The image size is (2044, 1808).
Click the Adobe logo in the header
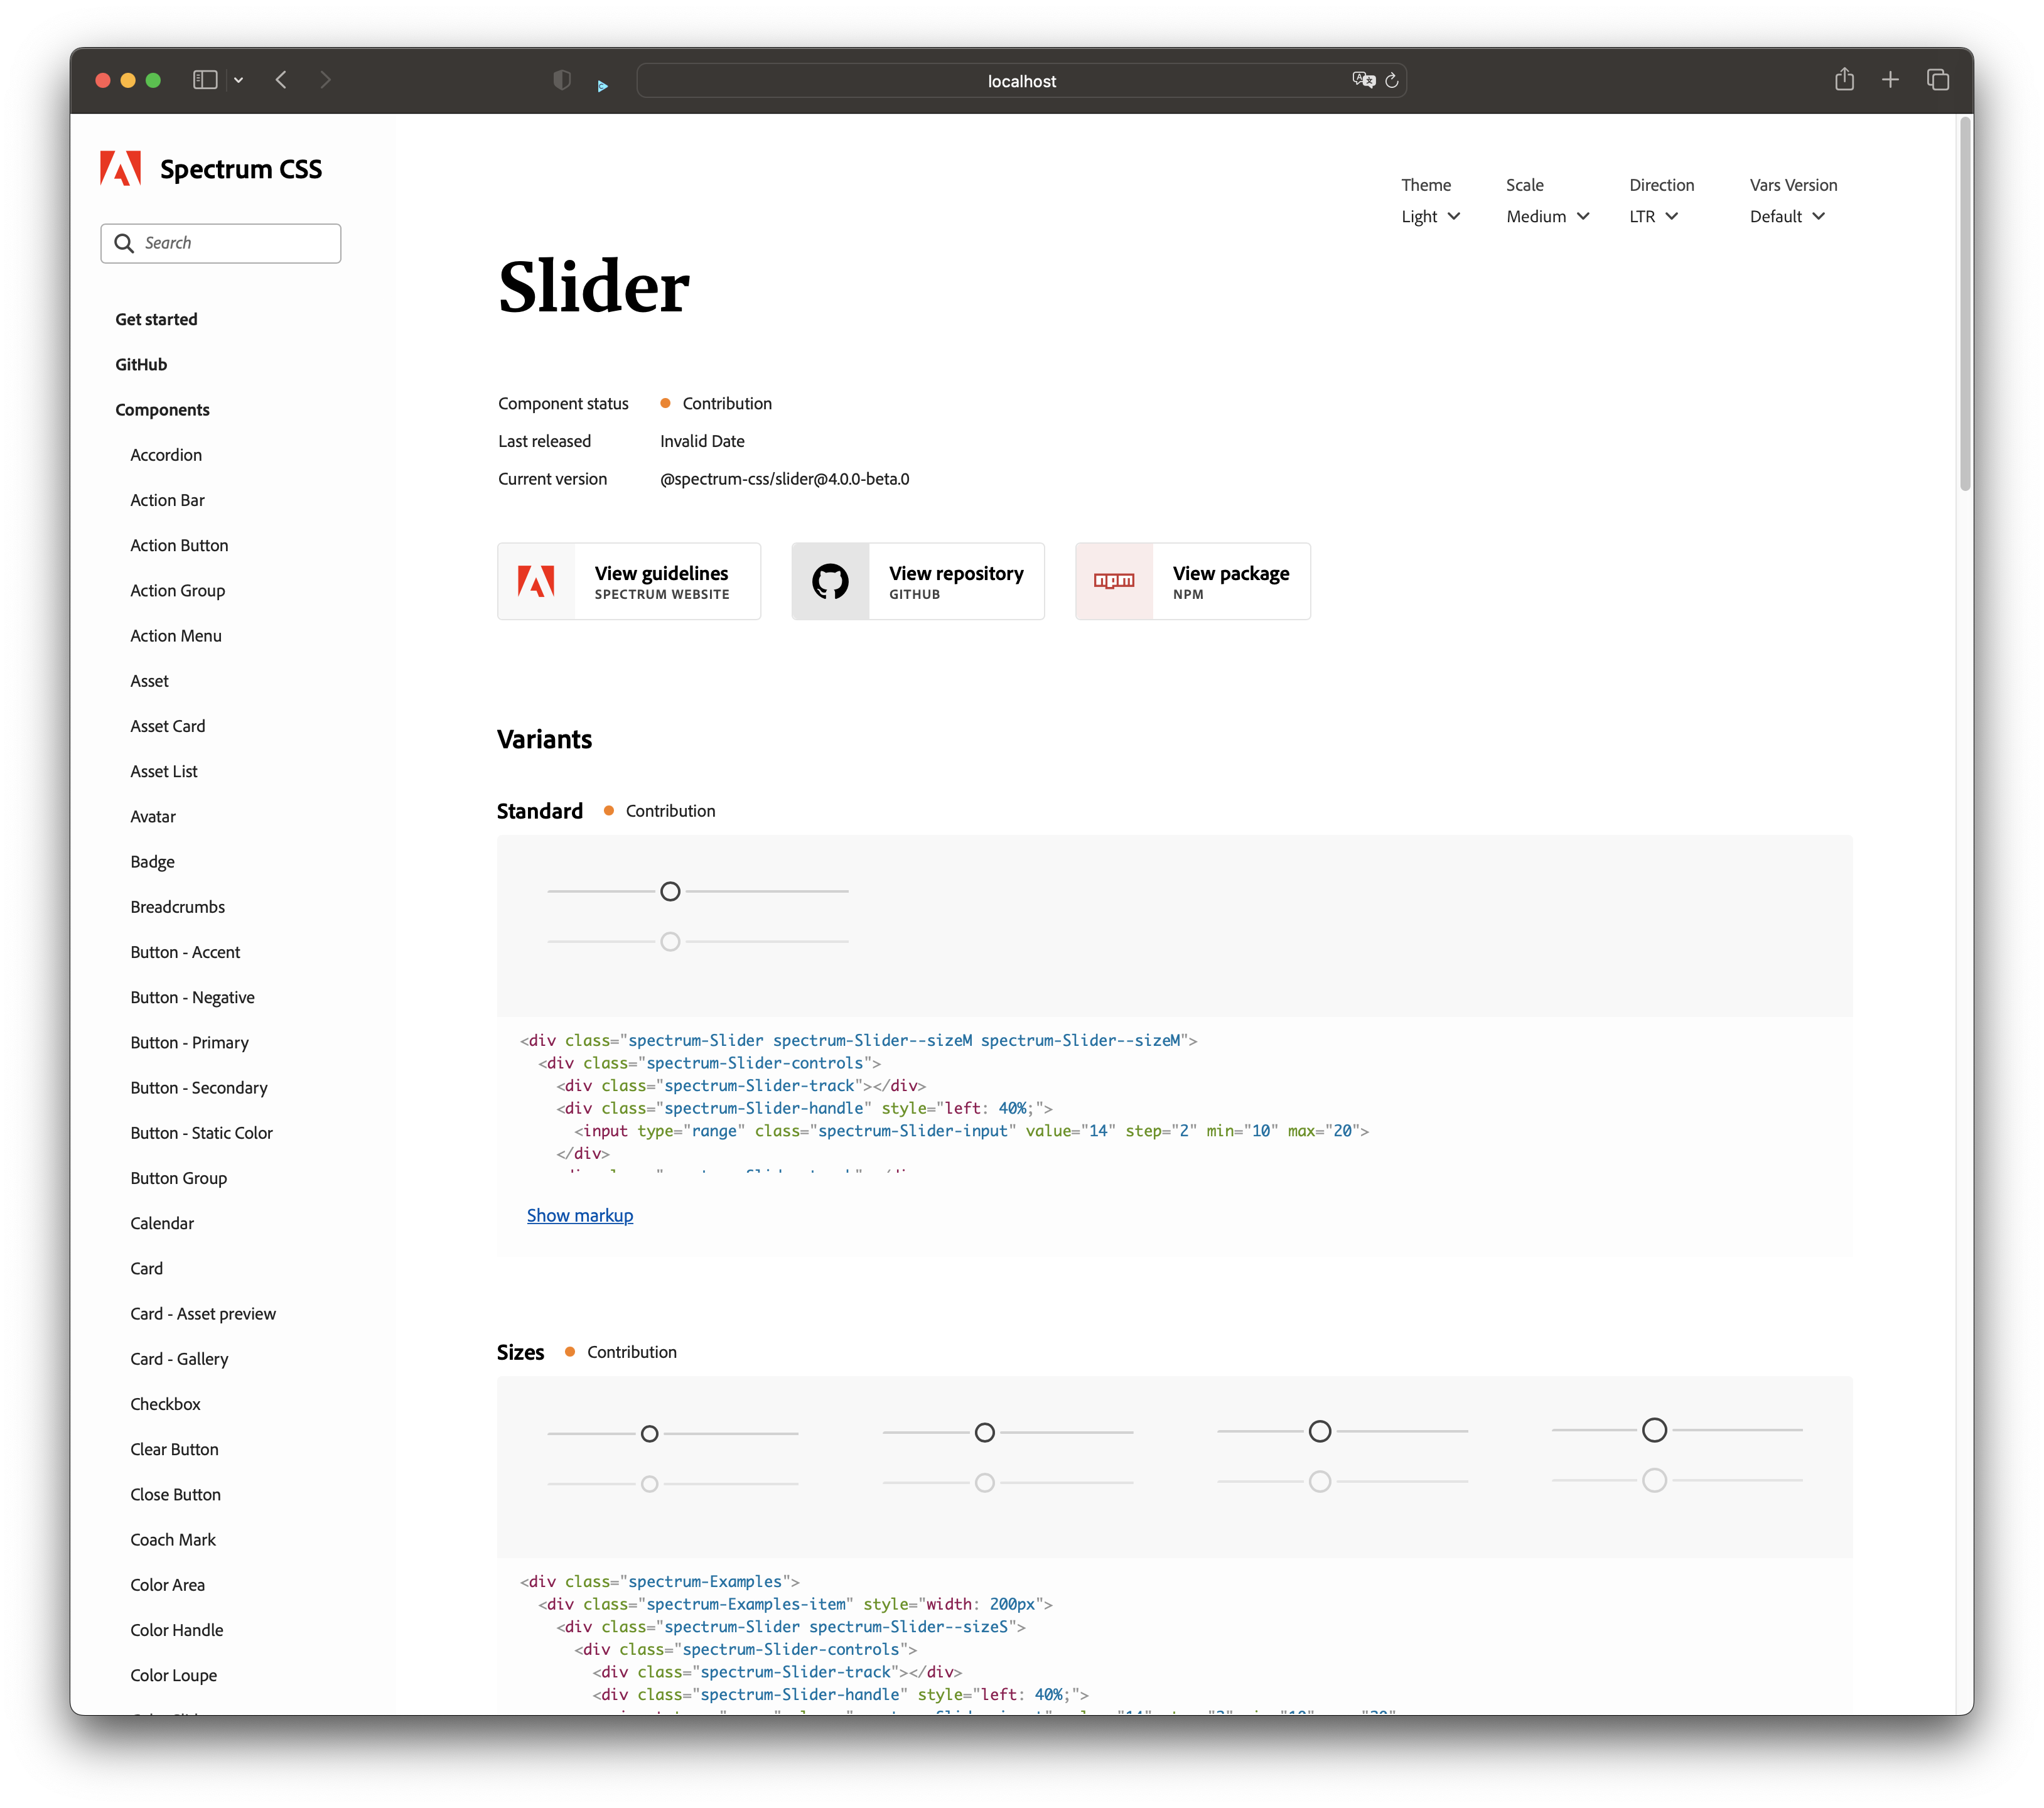121,169
